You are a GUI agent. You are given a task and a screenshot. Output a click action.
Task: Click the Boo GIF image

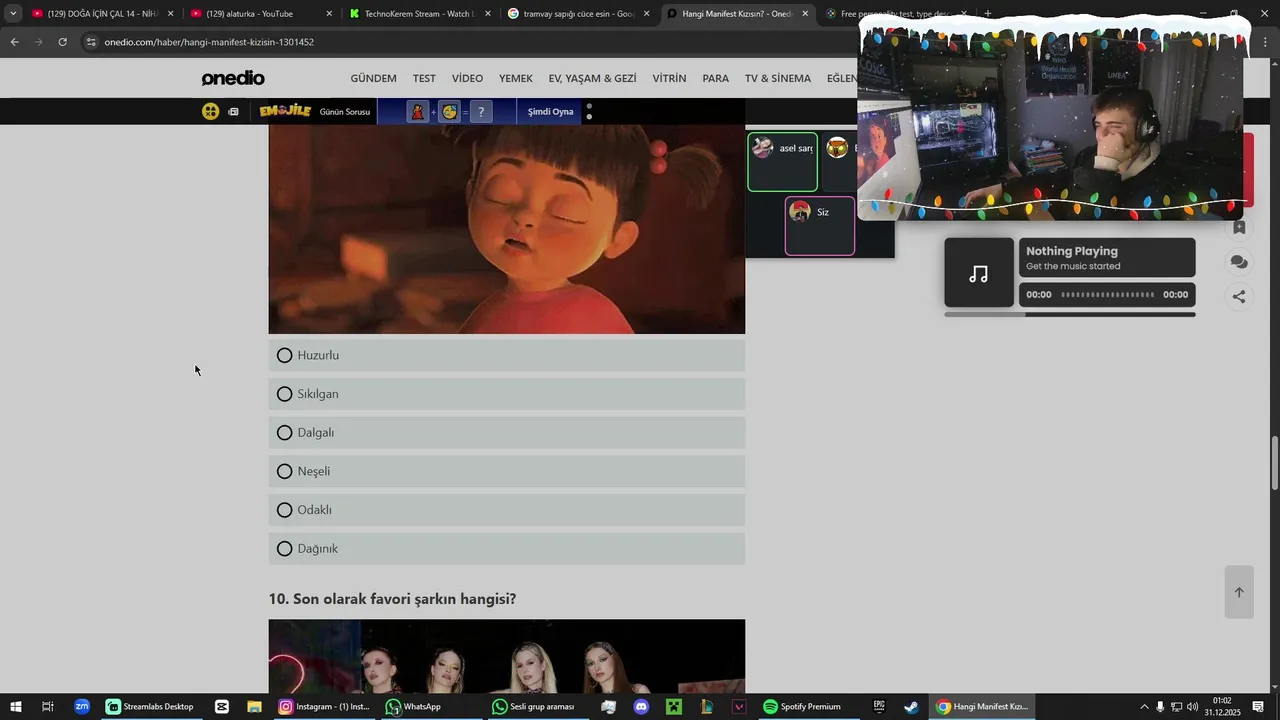pos(506,229)
